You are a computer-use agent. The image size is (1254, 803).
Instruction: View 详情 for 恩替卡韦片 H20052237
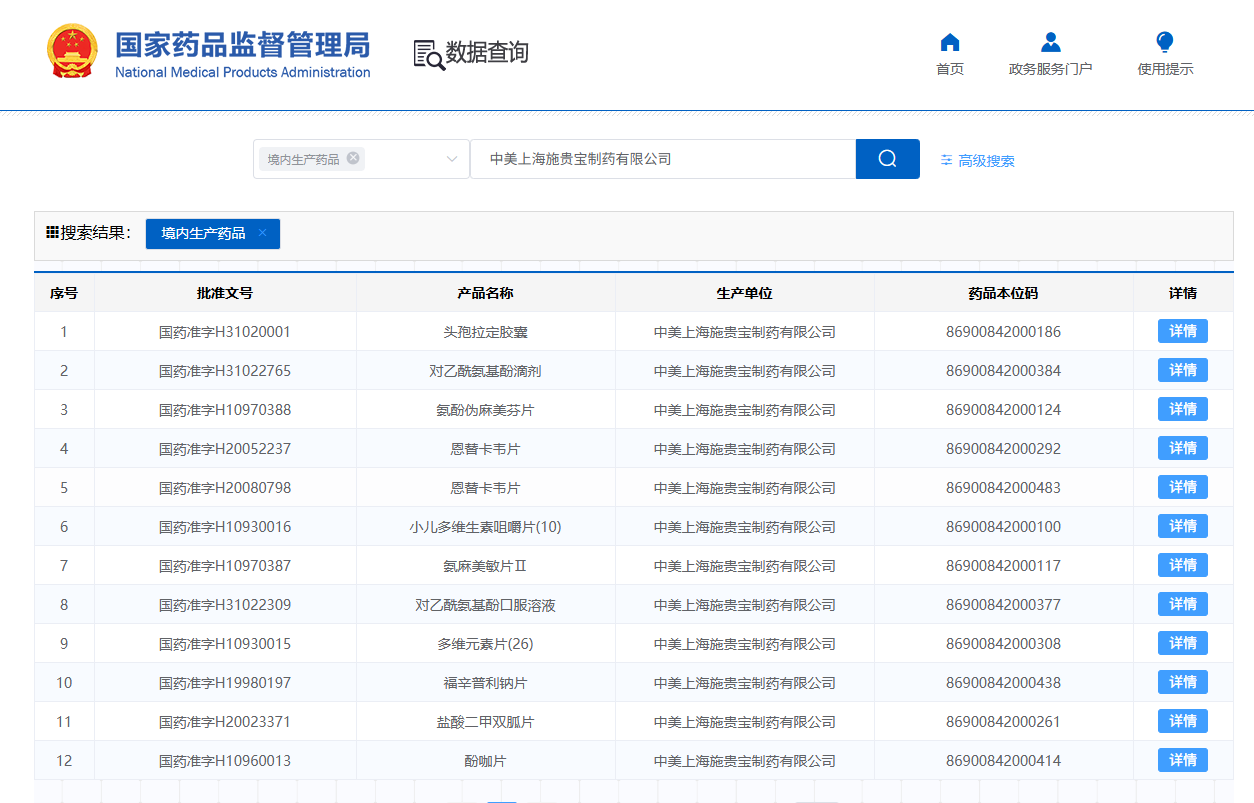(x=1182, y=448)
